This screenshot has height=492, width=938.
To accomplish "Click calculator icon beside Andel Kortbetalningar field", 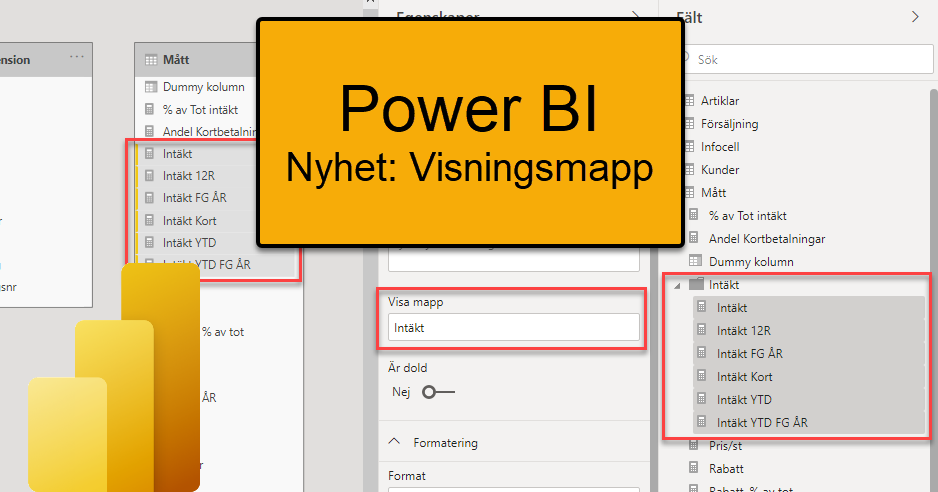I will (x=696, y=239).
